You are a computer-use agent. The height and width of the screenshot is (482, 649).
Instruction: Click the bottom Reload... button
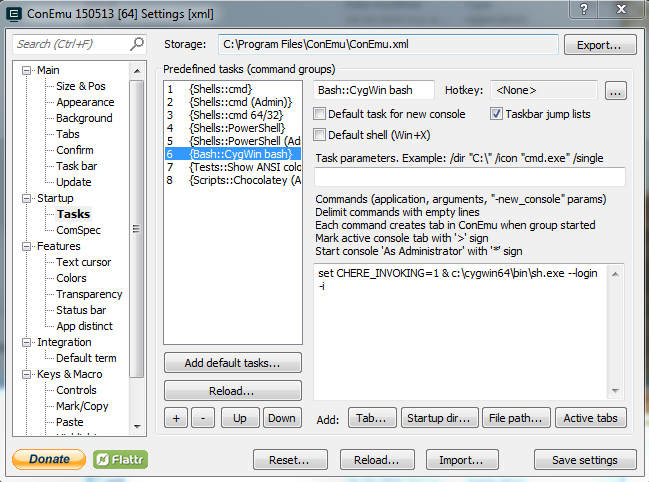(x=377, y=460)
